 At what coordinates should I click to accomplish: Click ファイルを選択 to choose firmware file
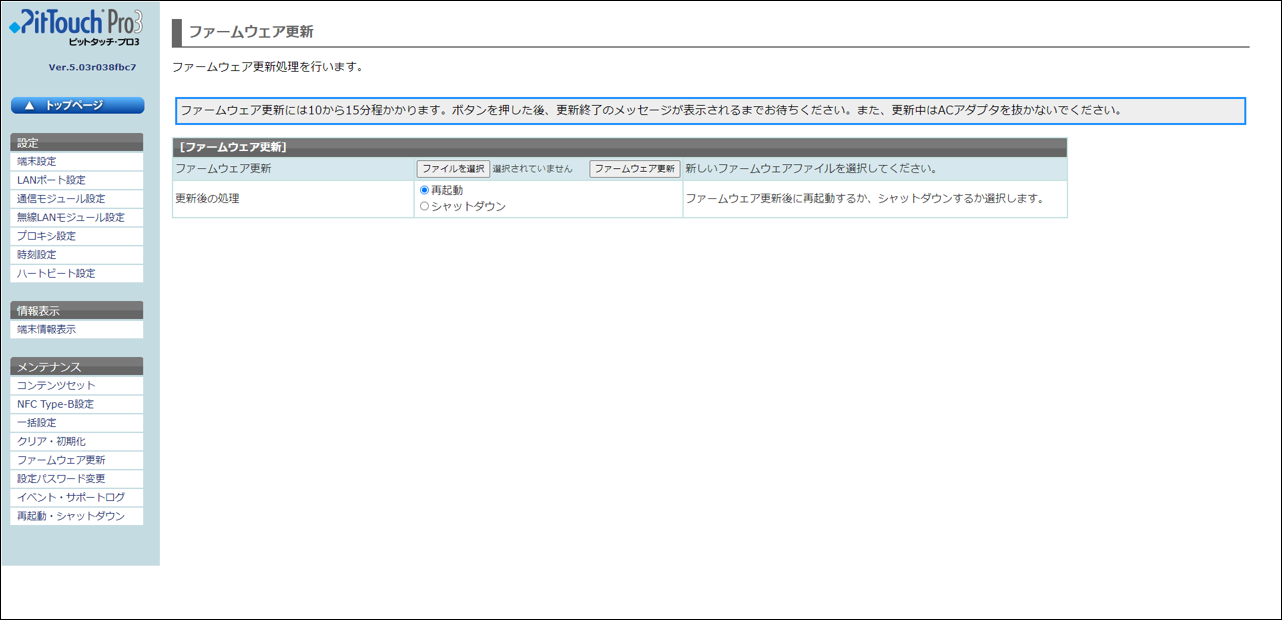[453, 169]
